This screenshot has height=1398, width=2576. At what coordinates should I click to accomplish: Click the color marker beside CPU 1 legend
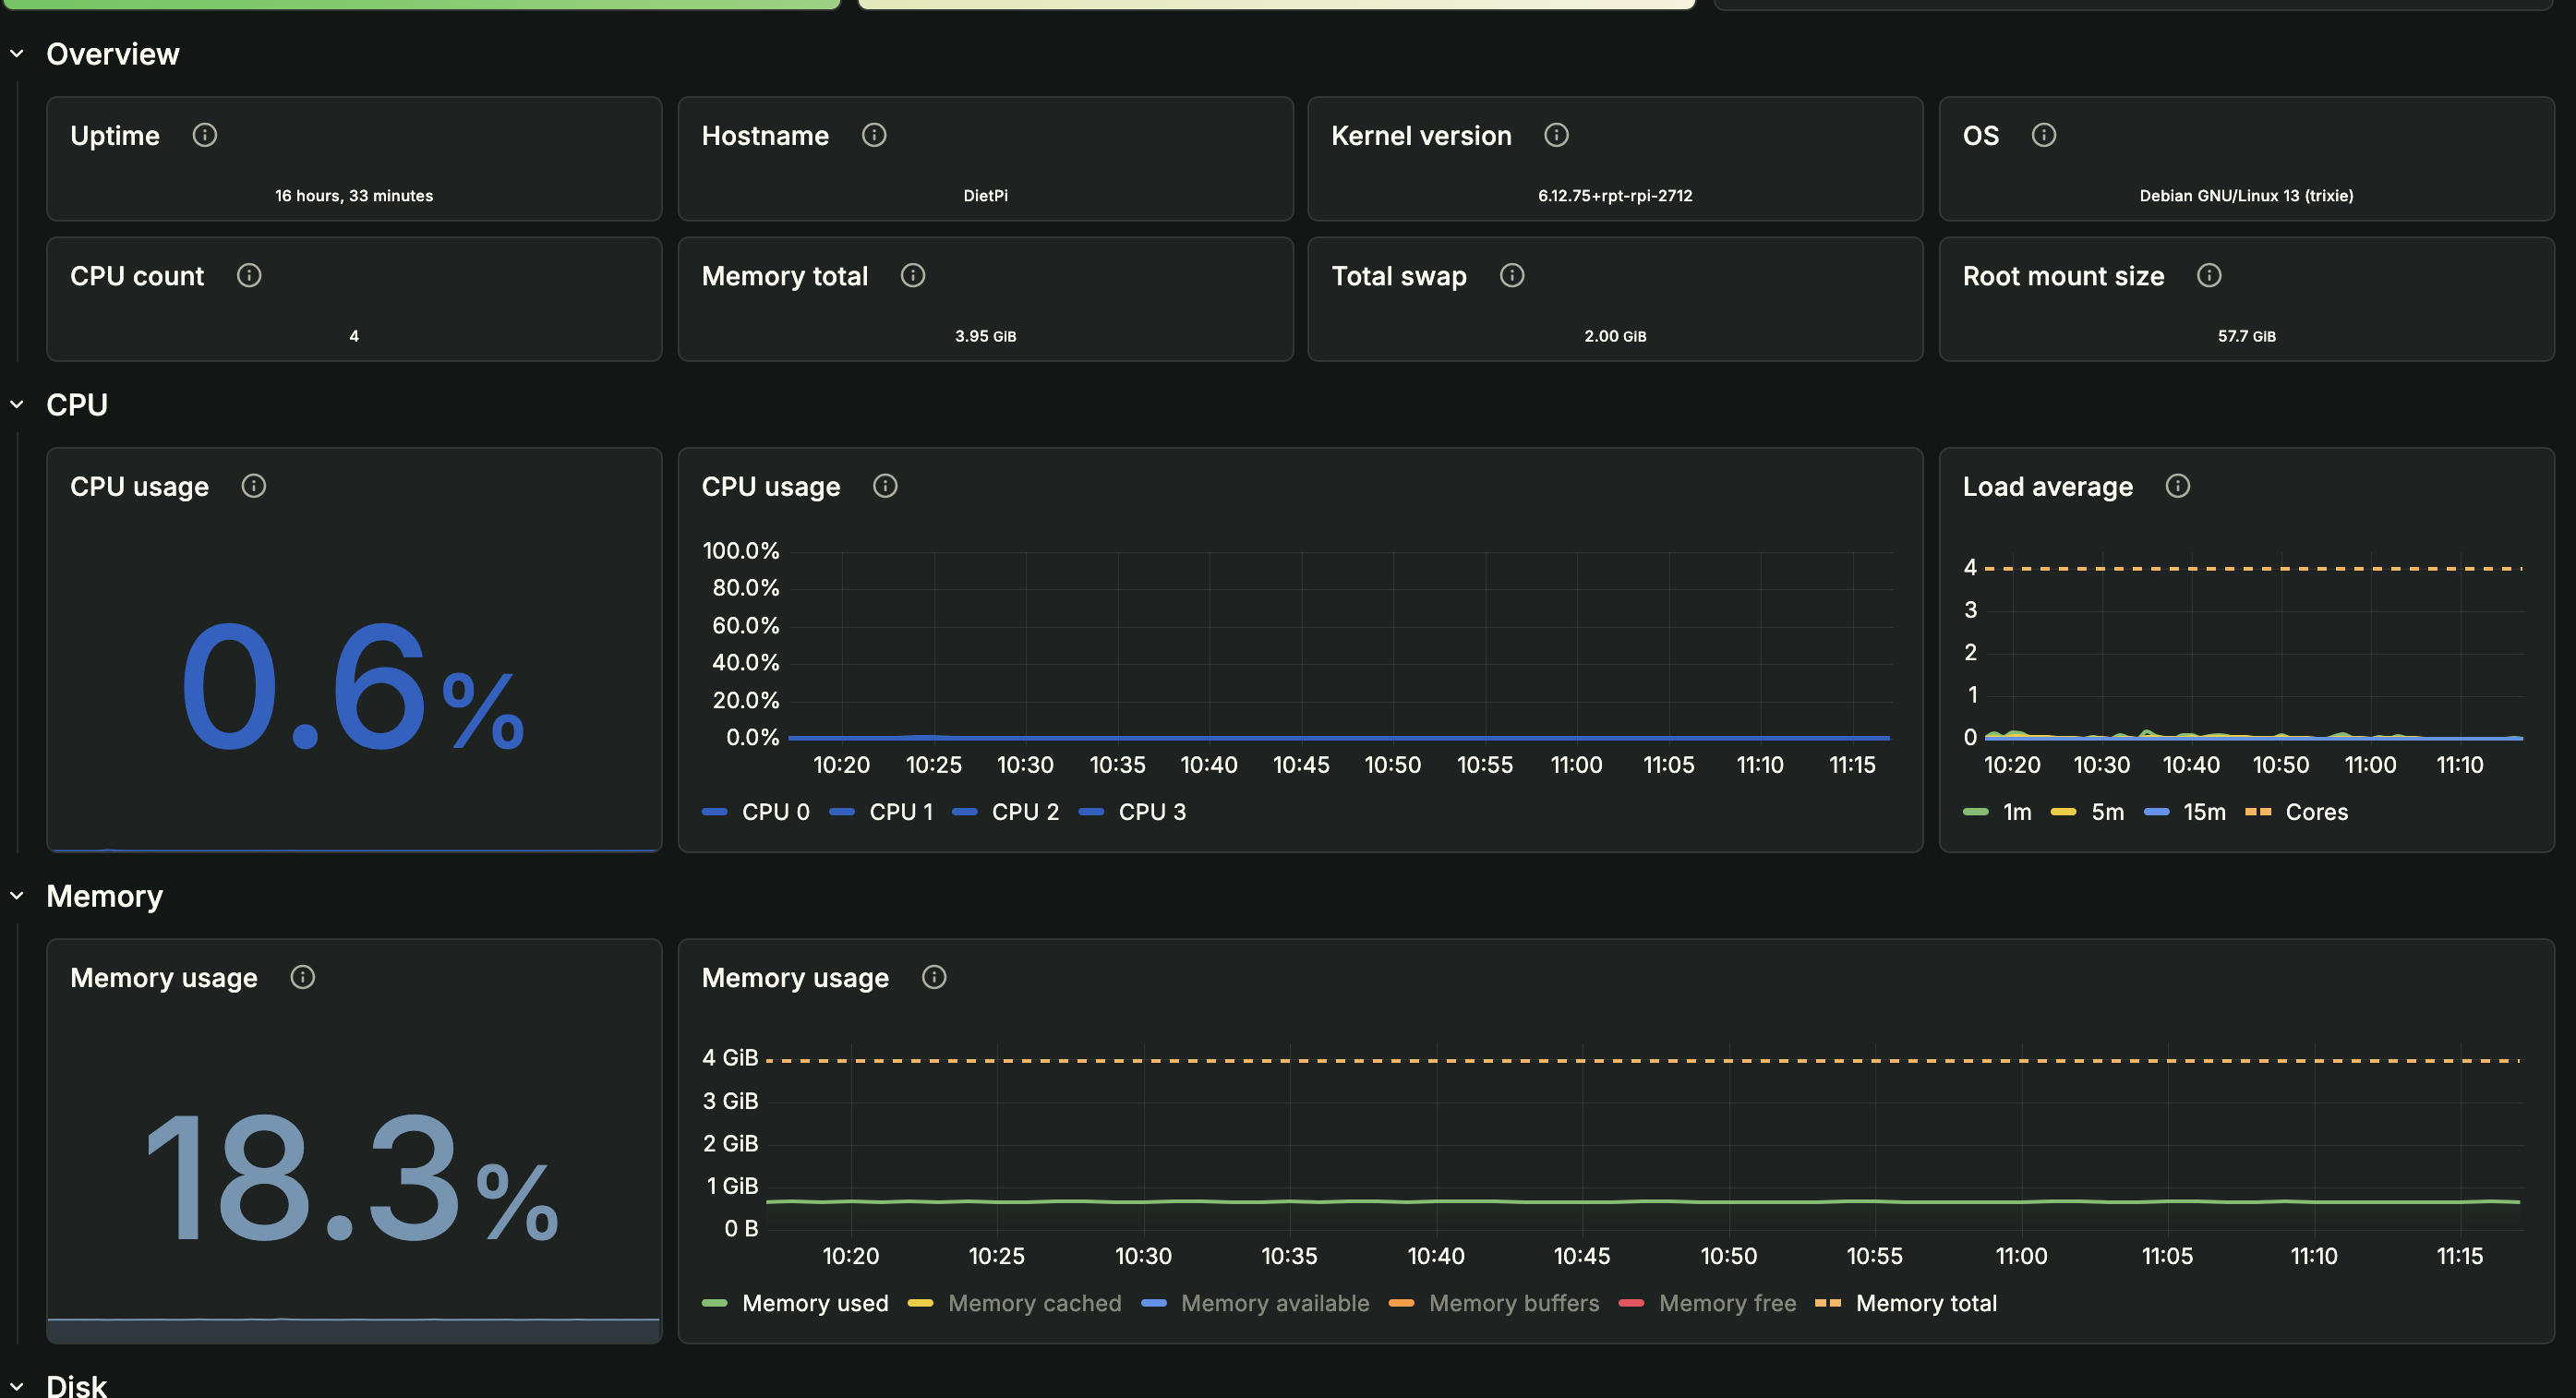click(841, 811)
